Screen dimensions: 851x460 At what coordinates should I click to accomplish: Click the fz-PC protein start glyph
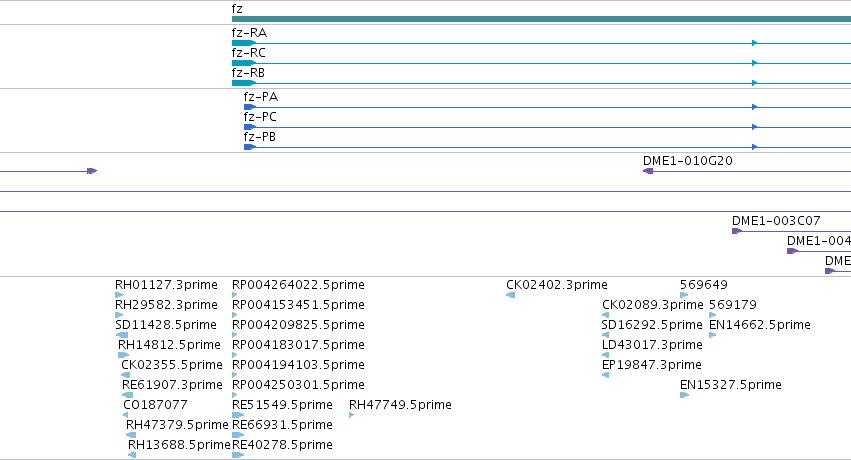pyautogui.click(x=250, y=127)
